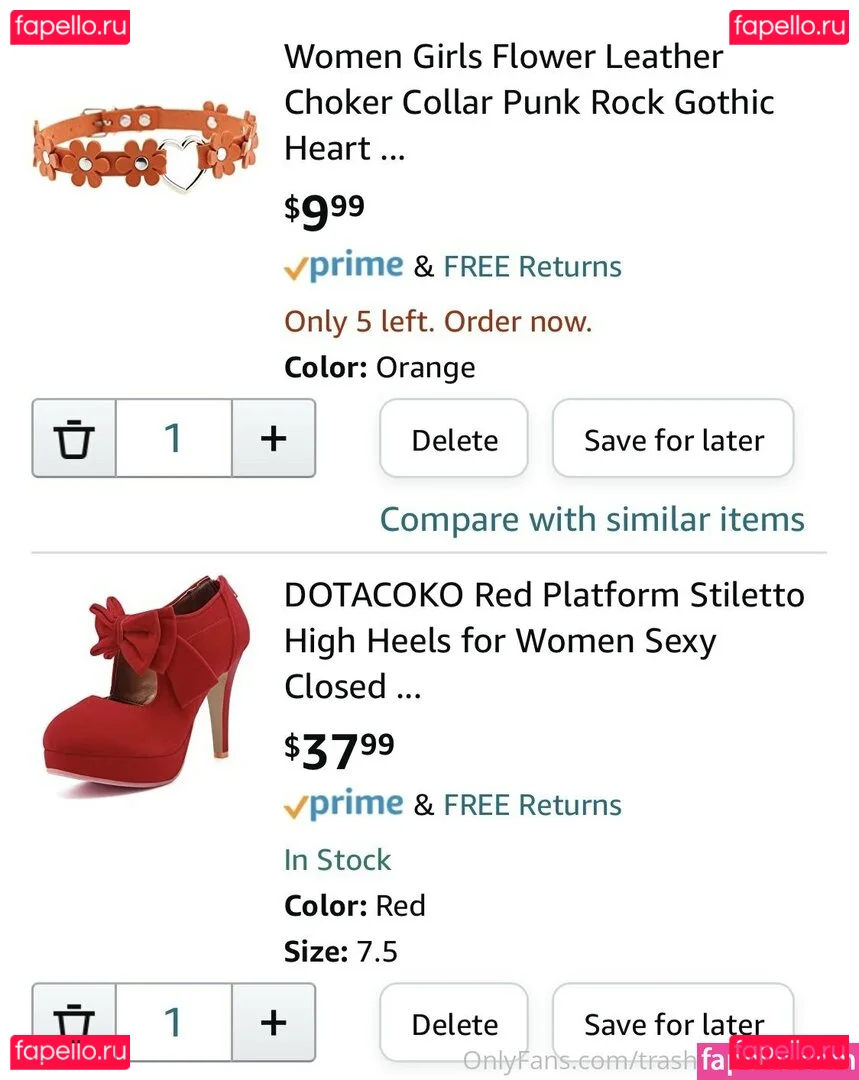This screenshot has height=1080, width=859.
Task: Click the trash icon for the orange choker
Action: [75, 438]
